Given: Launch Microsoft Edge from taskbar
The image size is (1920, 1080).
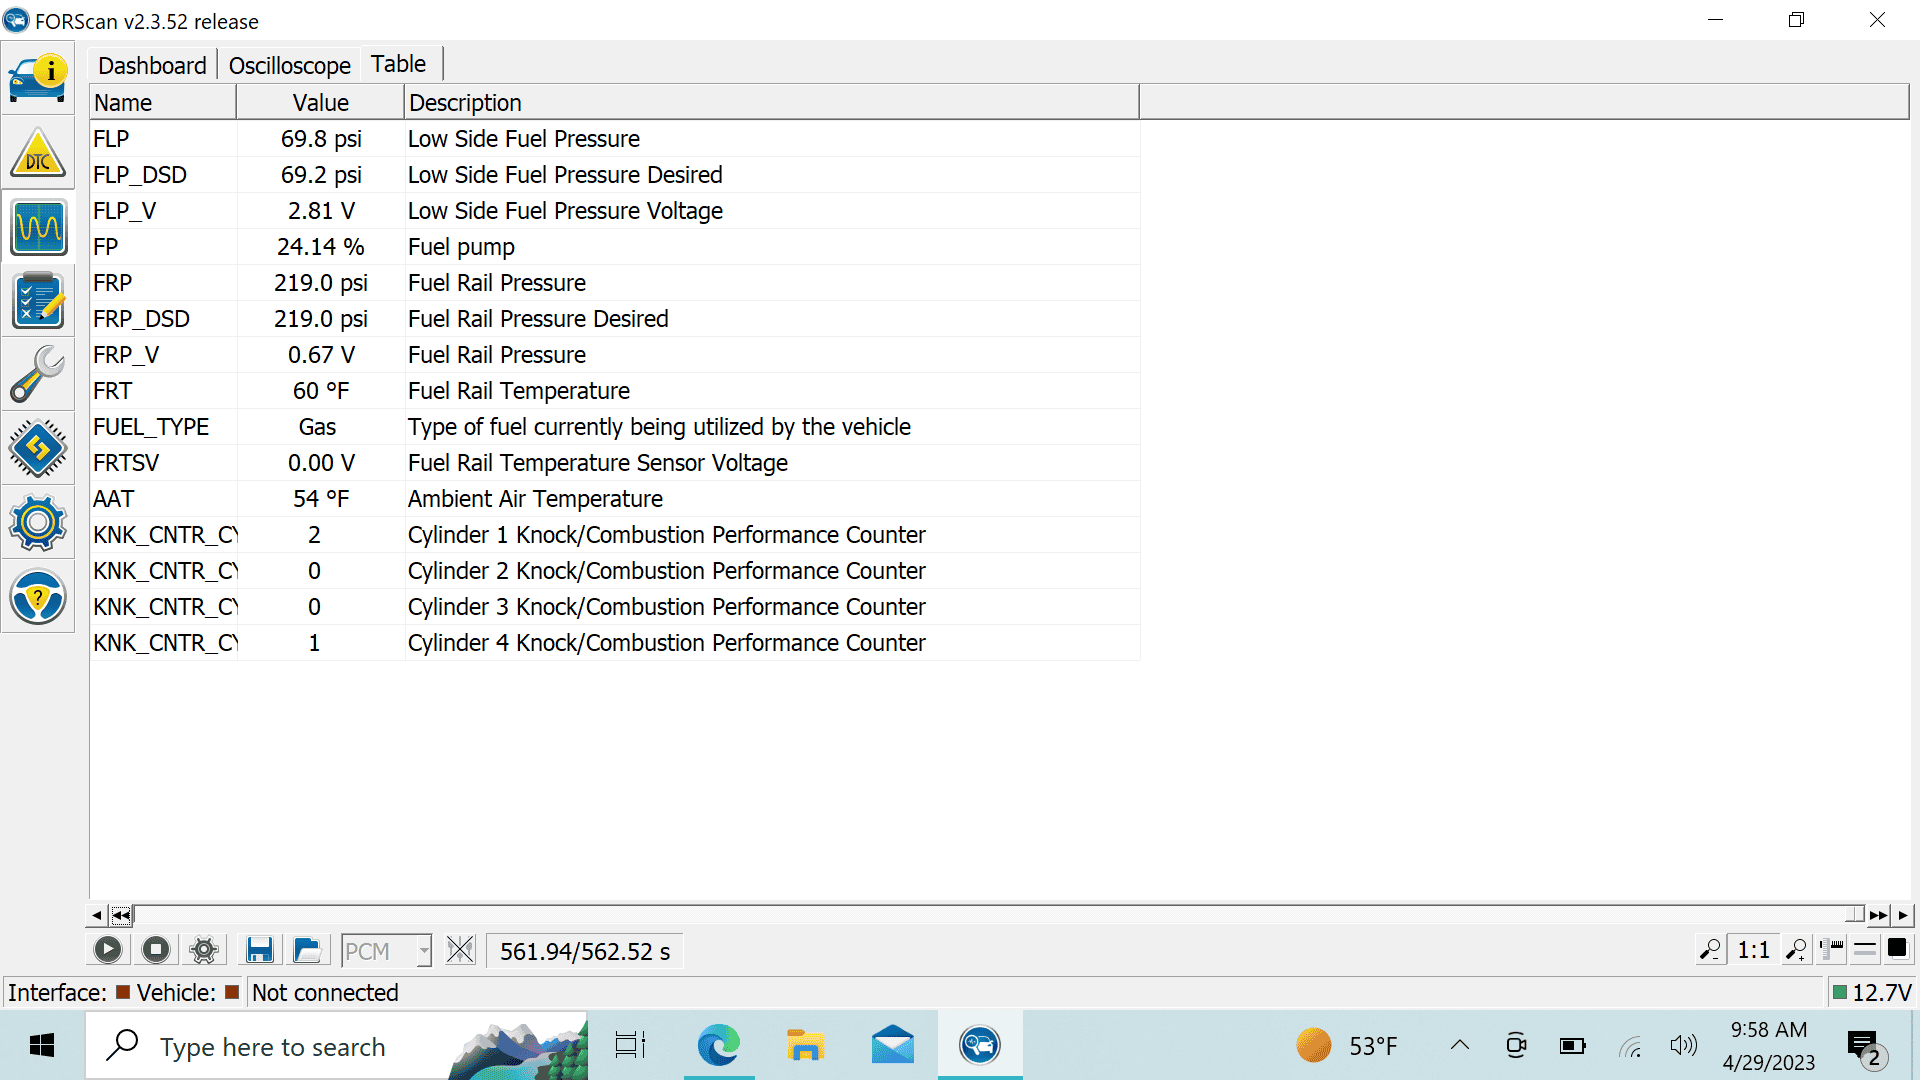Looking at the screenshot, I should coord(718,1046).
